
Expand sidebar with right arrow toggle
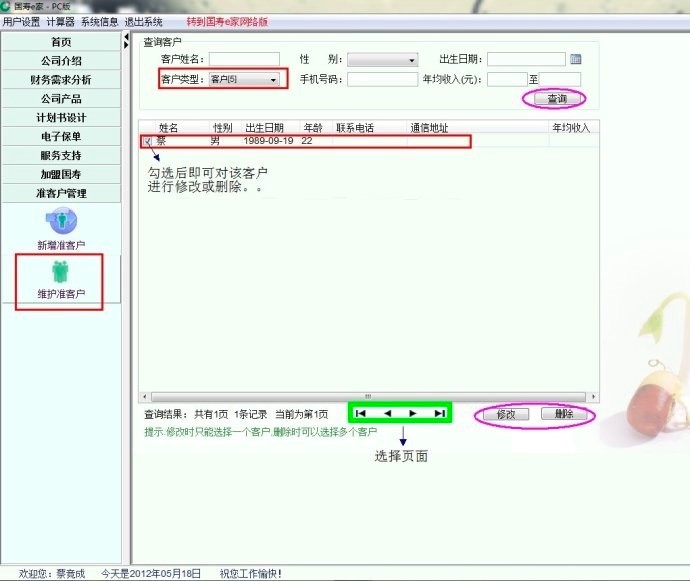click(126, 45)
